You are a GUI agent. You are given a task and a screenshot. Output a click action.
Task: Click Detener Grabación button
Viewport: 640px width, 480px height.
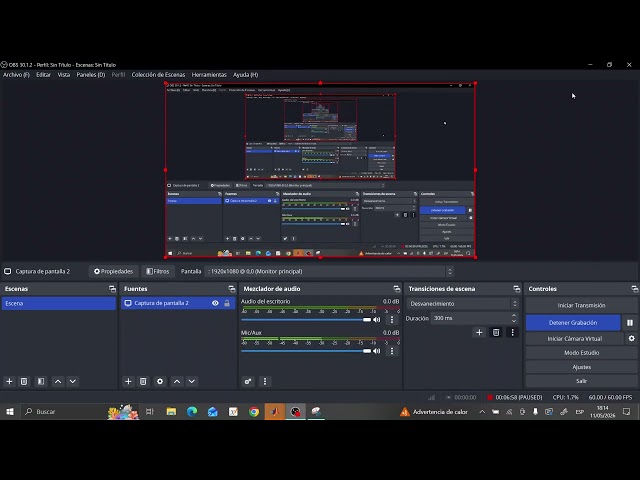(573, 322)
